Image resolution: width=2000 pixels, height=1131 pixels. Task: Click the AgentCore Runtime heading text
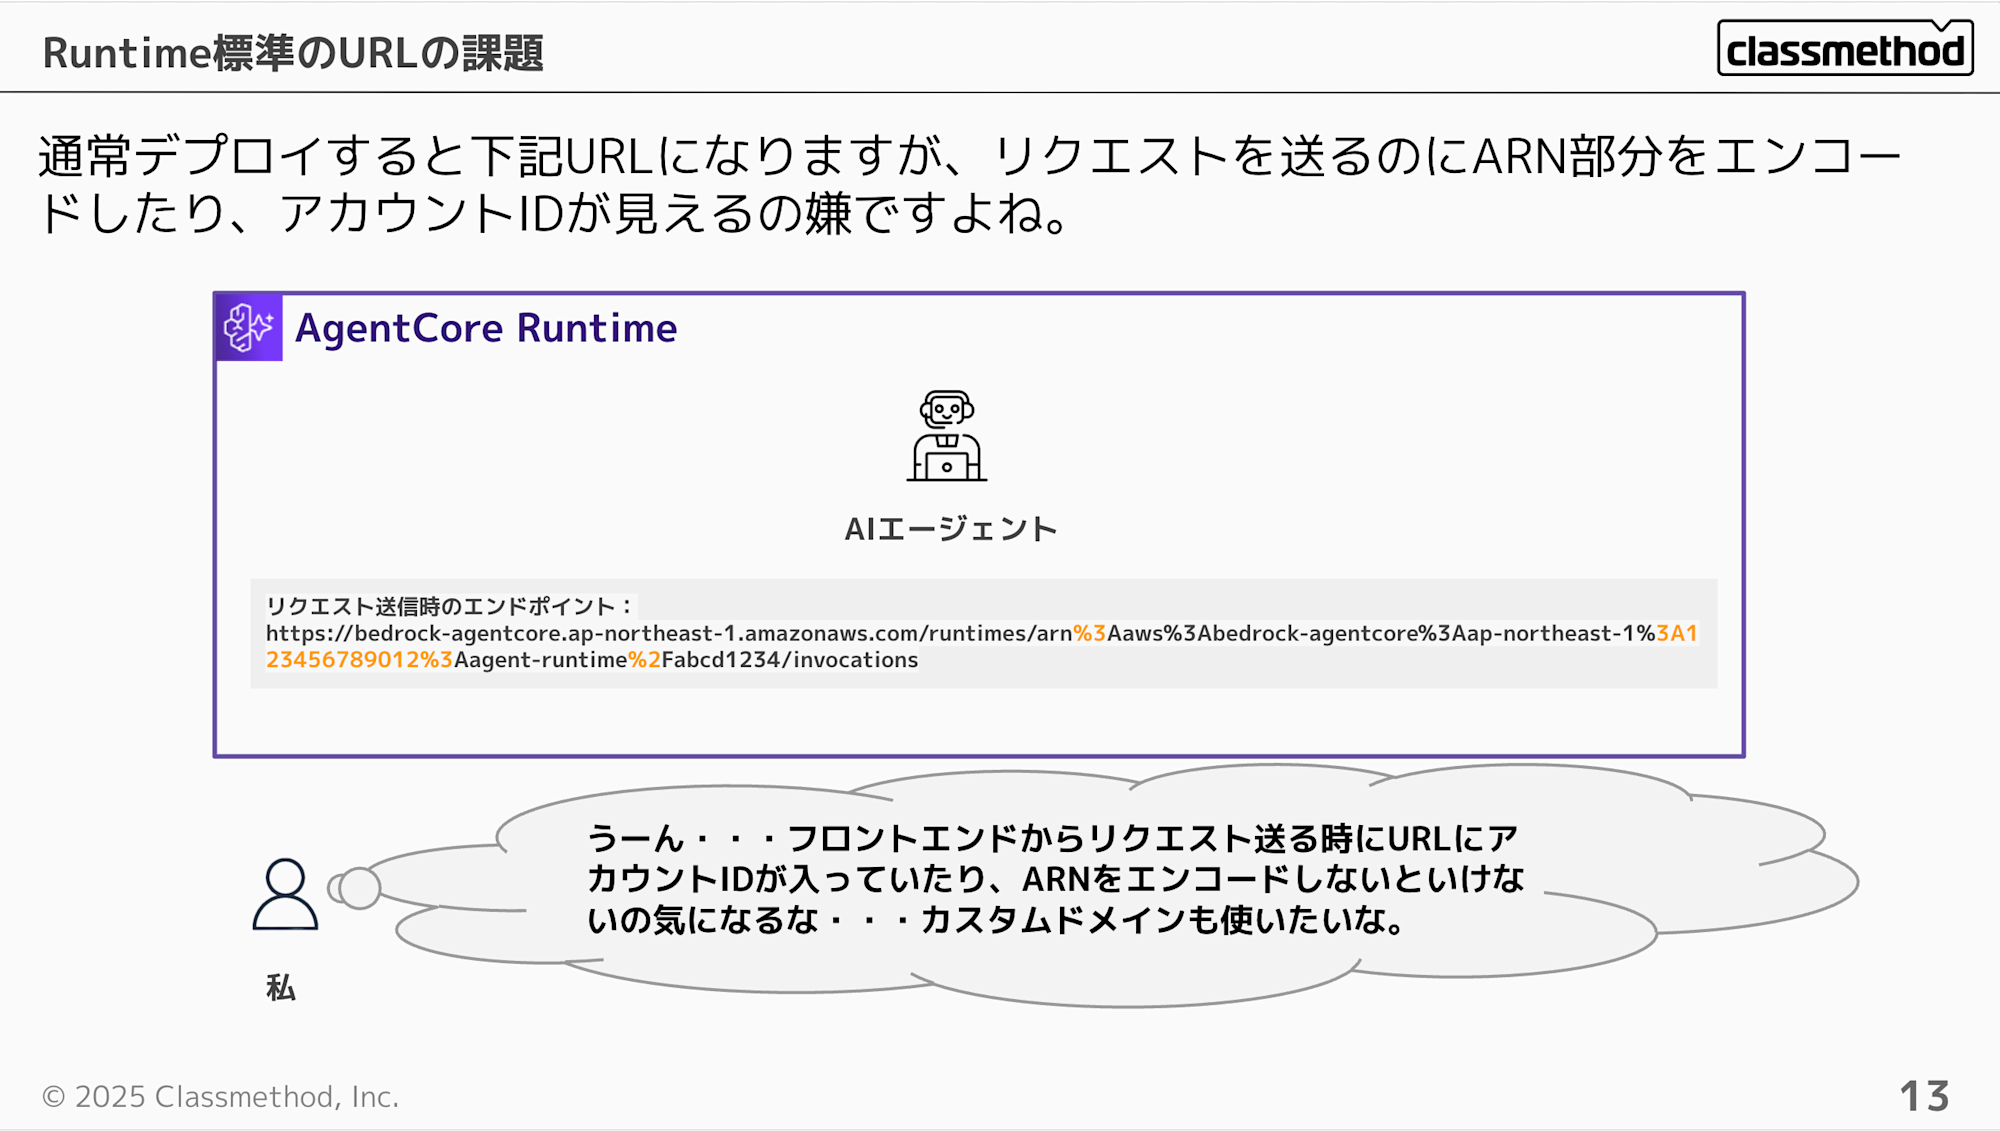point(486,328)
